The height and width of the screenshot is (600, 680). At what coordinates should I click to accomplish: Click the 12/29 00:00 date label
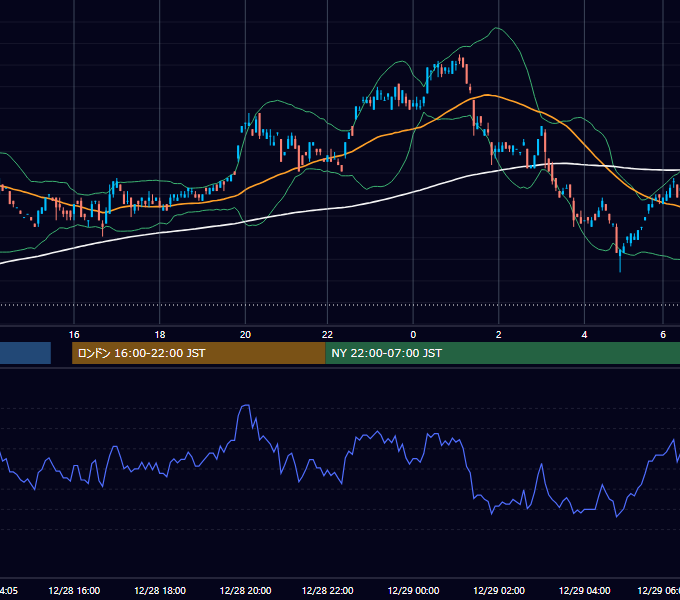tap(413, 590)
